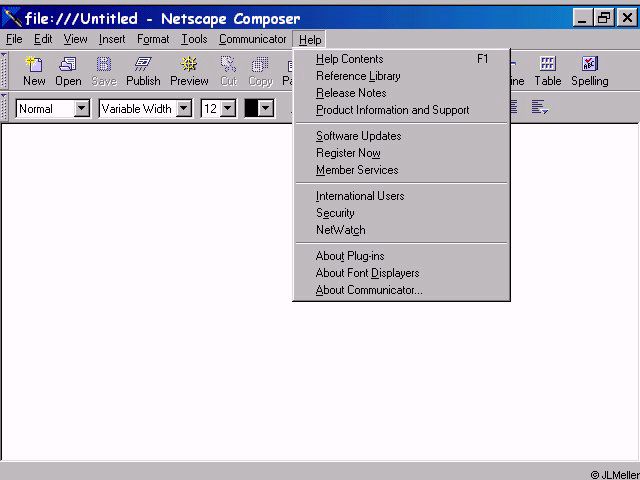
Task: Click the Copy toolbar icon
Action: [260, 71]
